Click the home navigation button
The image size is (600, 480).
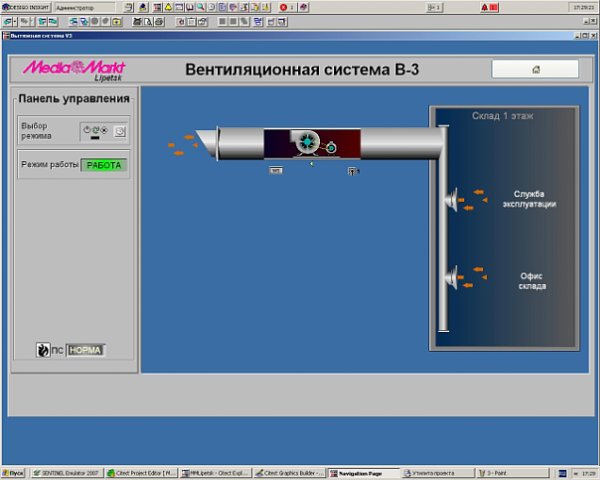point(535,69)
